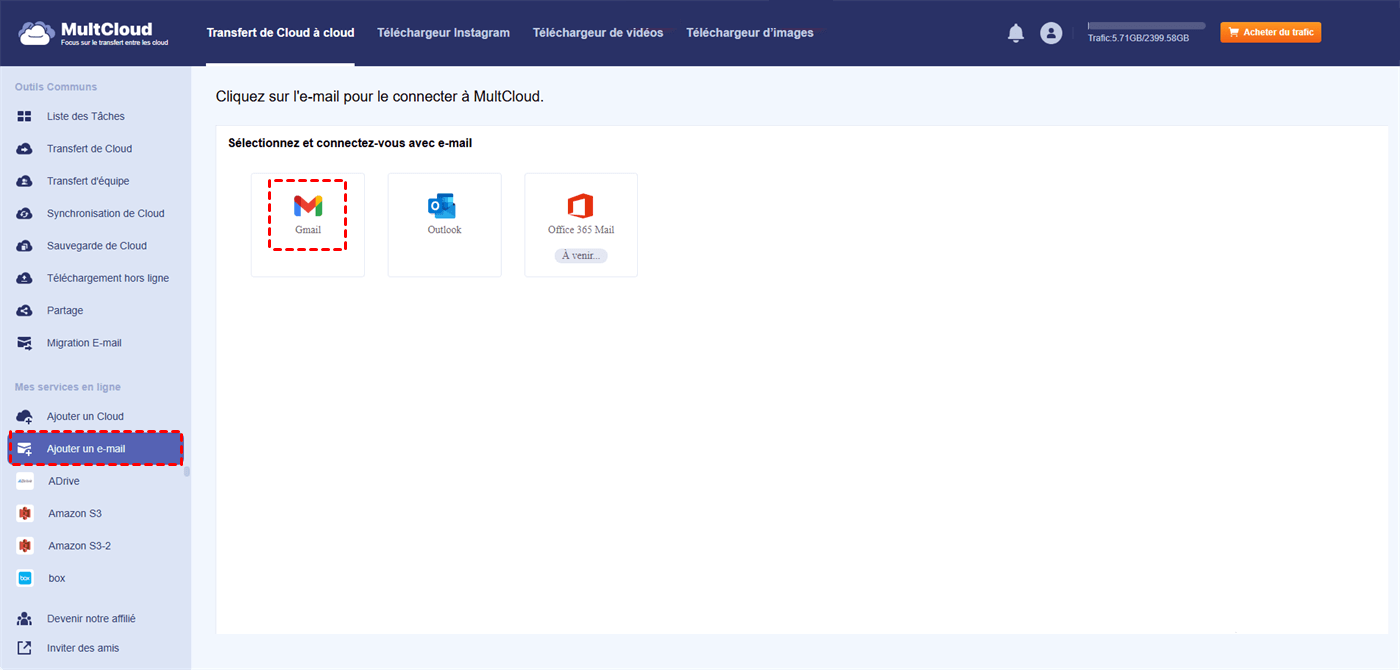
Task: Click the Partage cloud icon
Action: point(25,311)
